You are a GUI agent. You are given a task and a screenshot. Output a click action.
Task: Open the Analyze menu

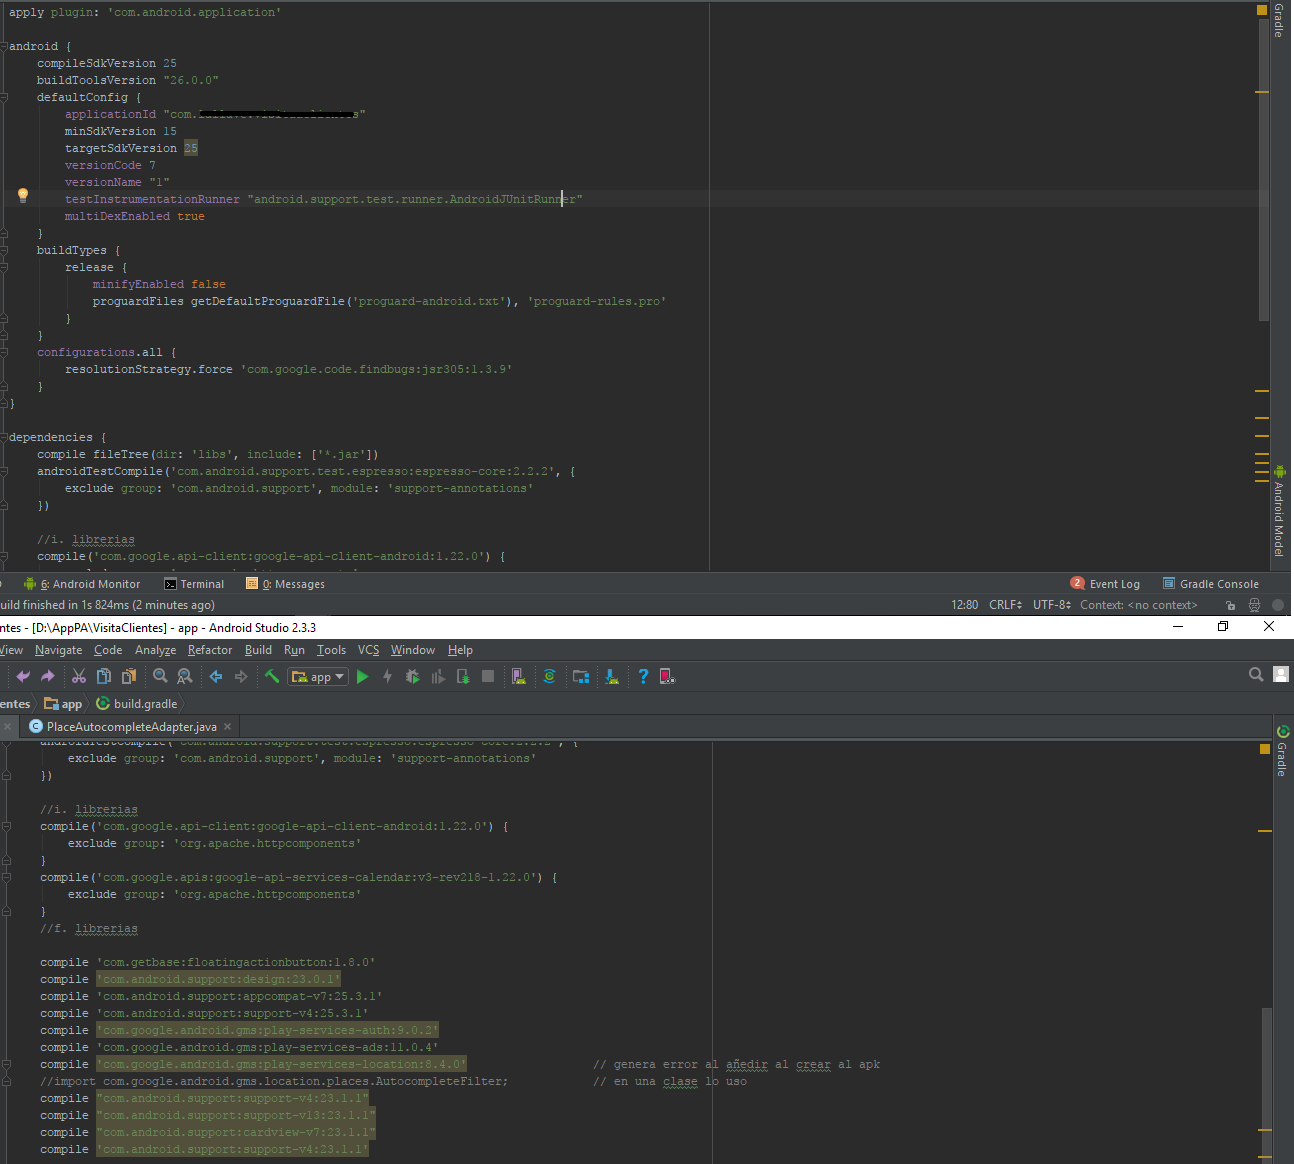click(156, 650)
